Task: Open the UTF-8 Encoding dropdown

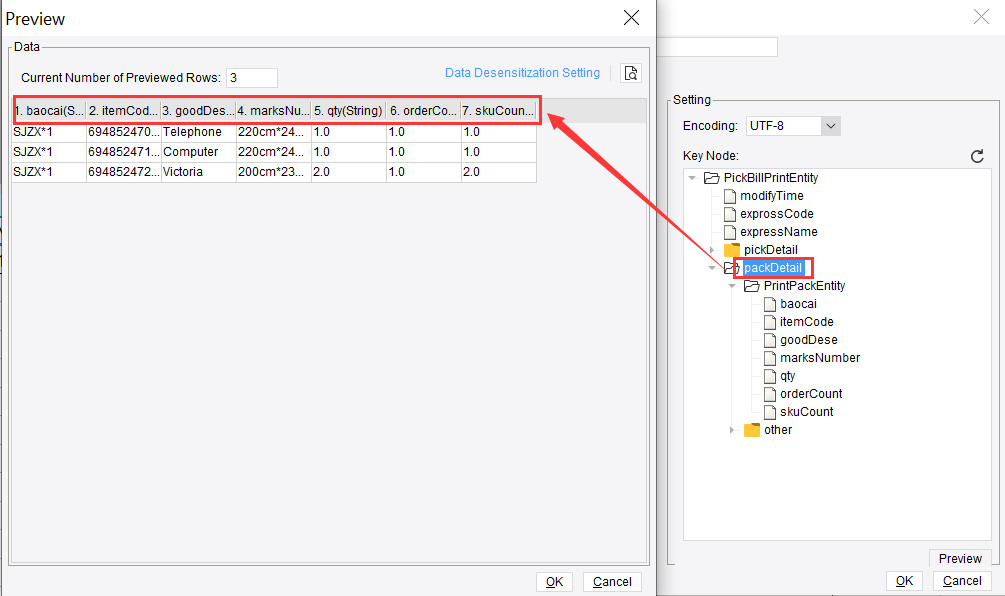Action: (x=832, y=125)
